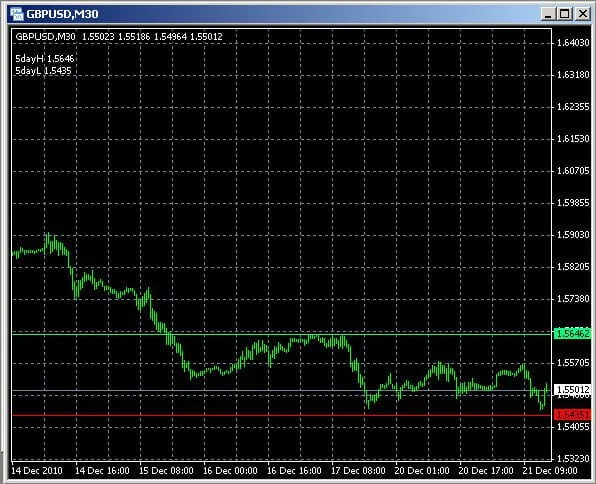Click the 20 Dec 17:00 time label

coord(486,471)
